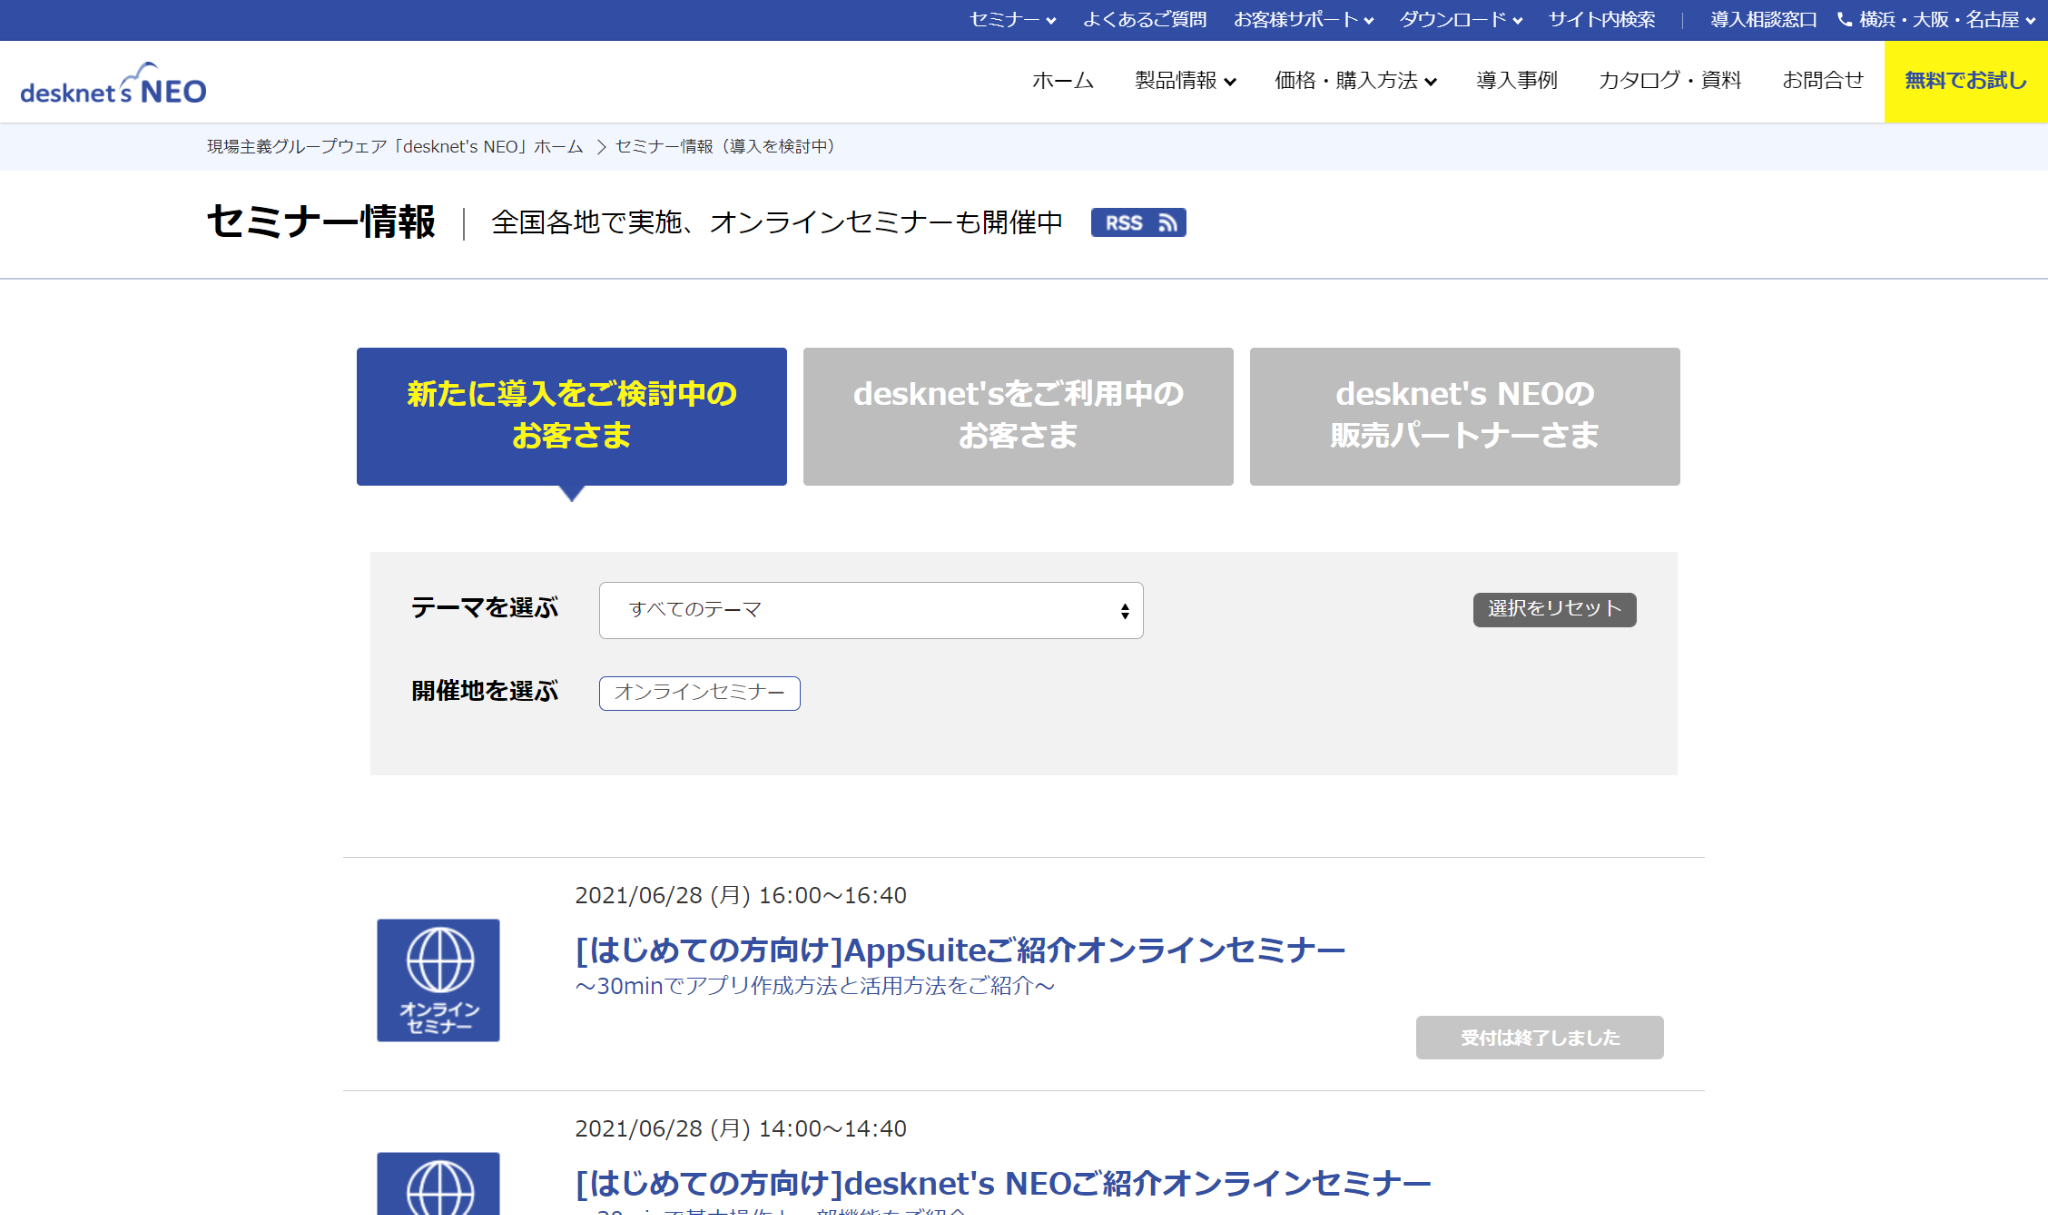Click date 2021/06/28 (月) 14:00~14:40
This screenshot has width=2048, height=1215.
pos(741,1128)
